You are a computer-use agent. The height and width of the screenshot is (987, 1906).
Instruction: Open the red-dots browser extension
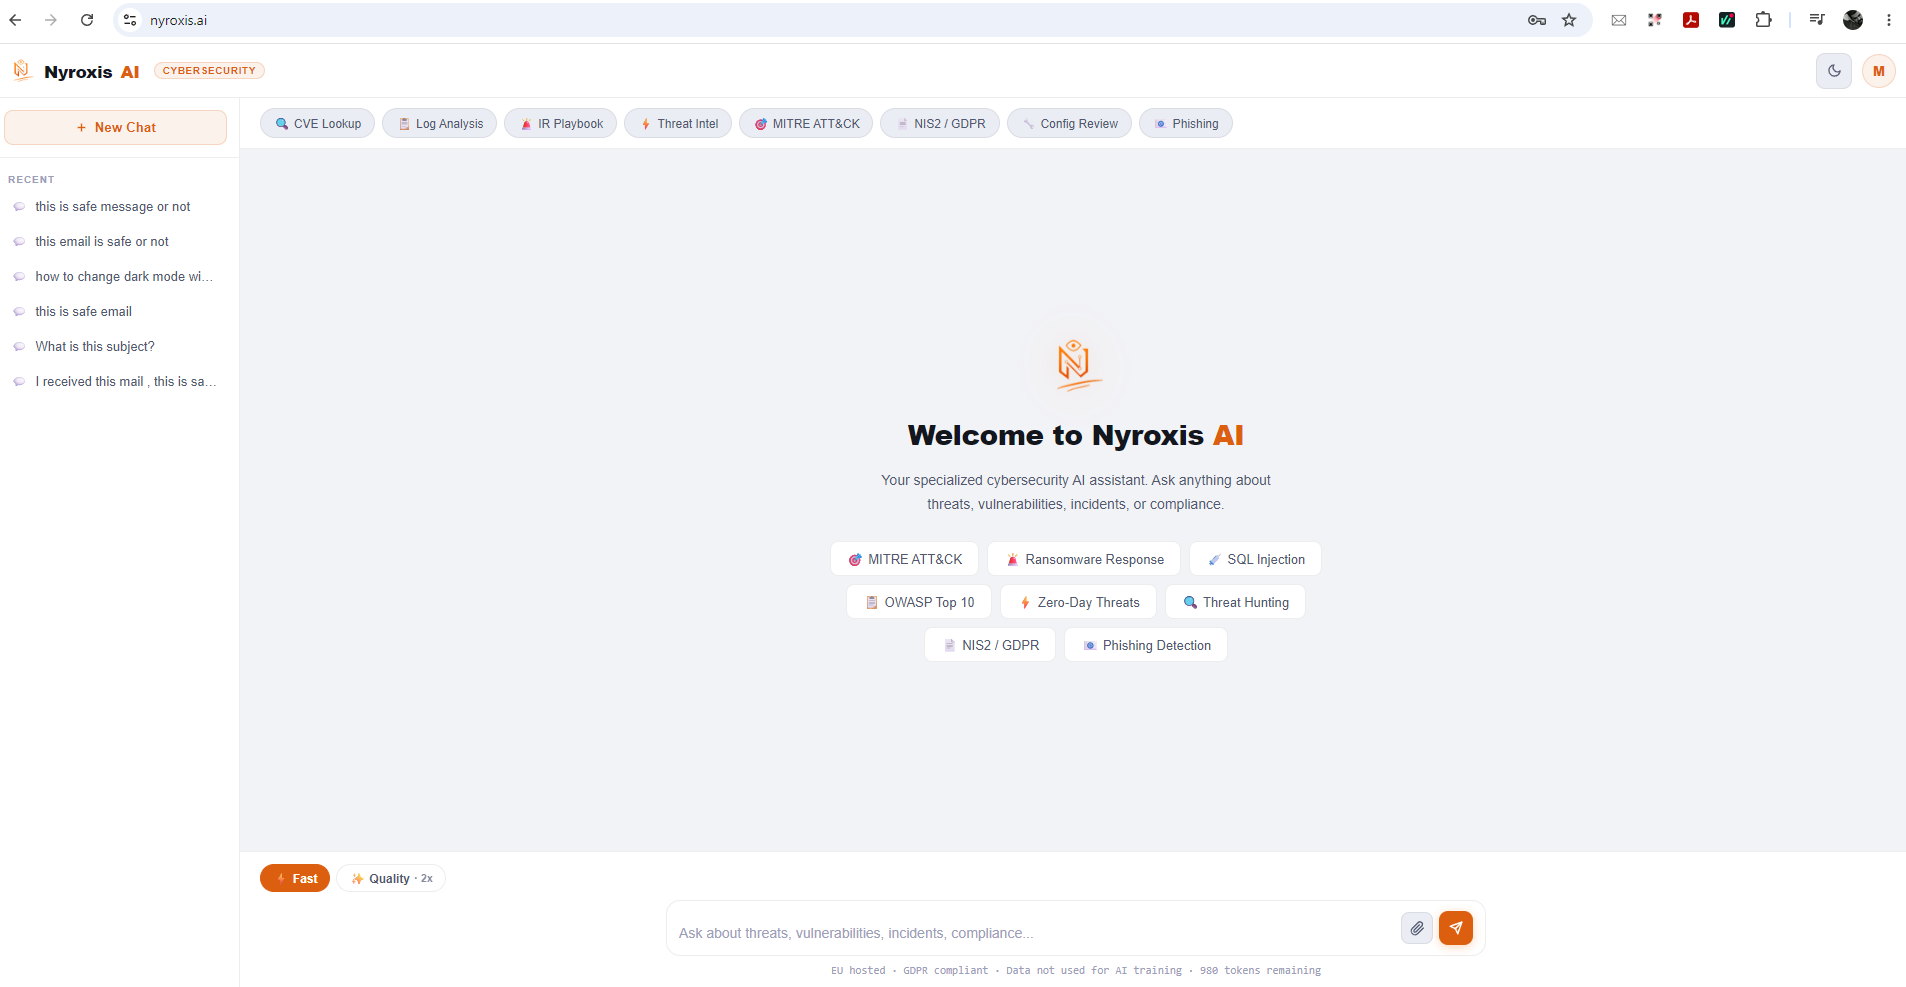tap(1655, 20)
